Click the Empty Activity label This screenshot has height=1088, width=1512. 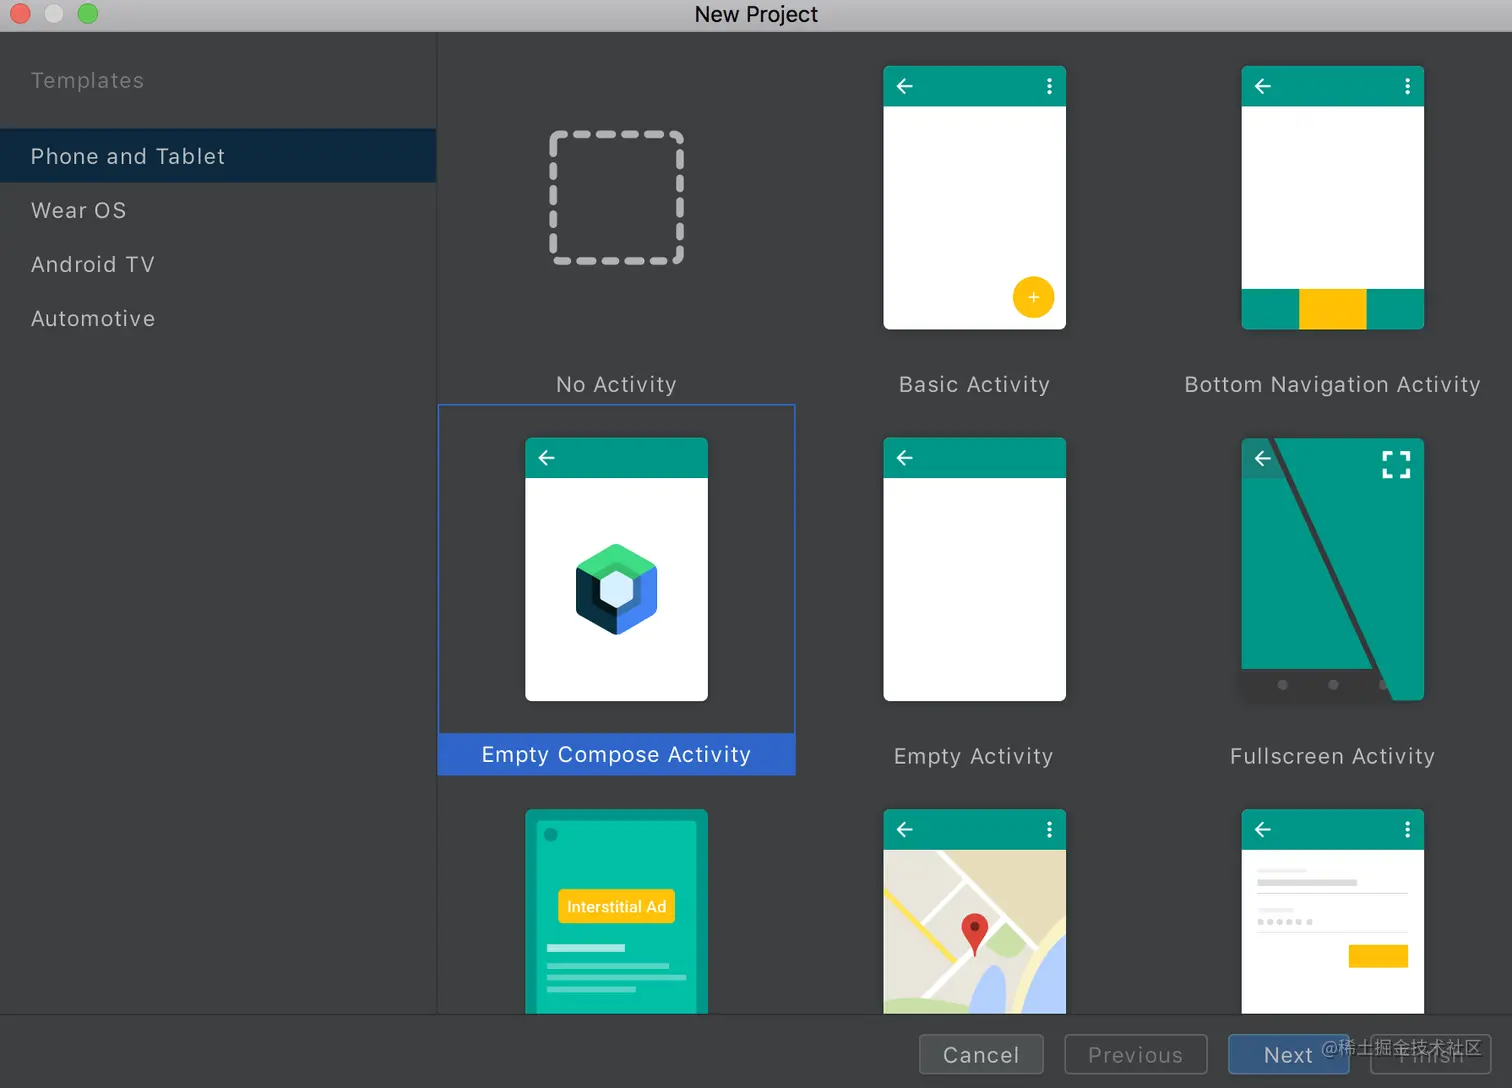click(974, 756)
